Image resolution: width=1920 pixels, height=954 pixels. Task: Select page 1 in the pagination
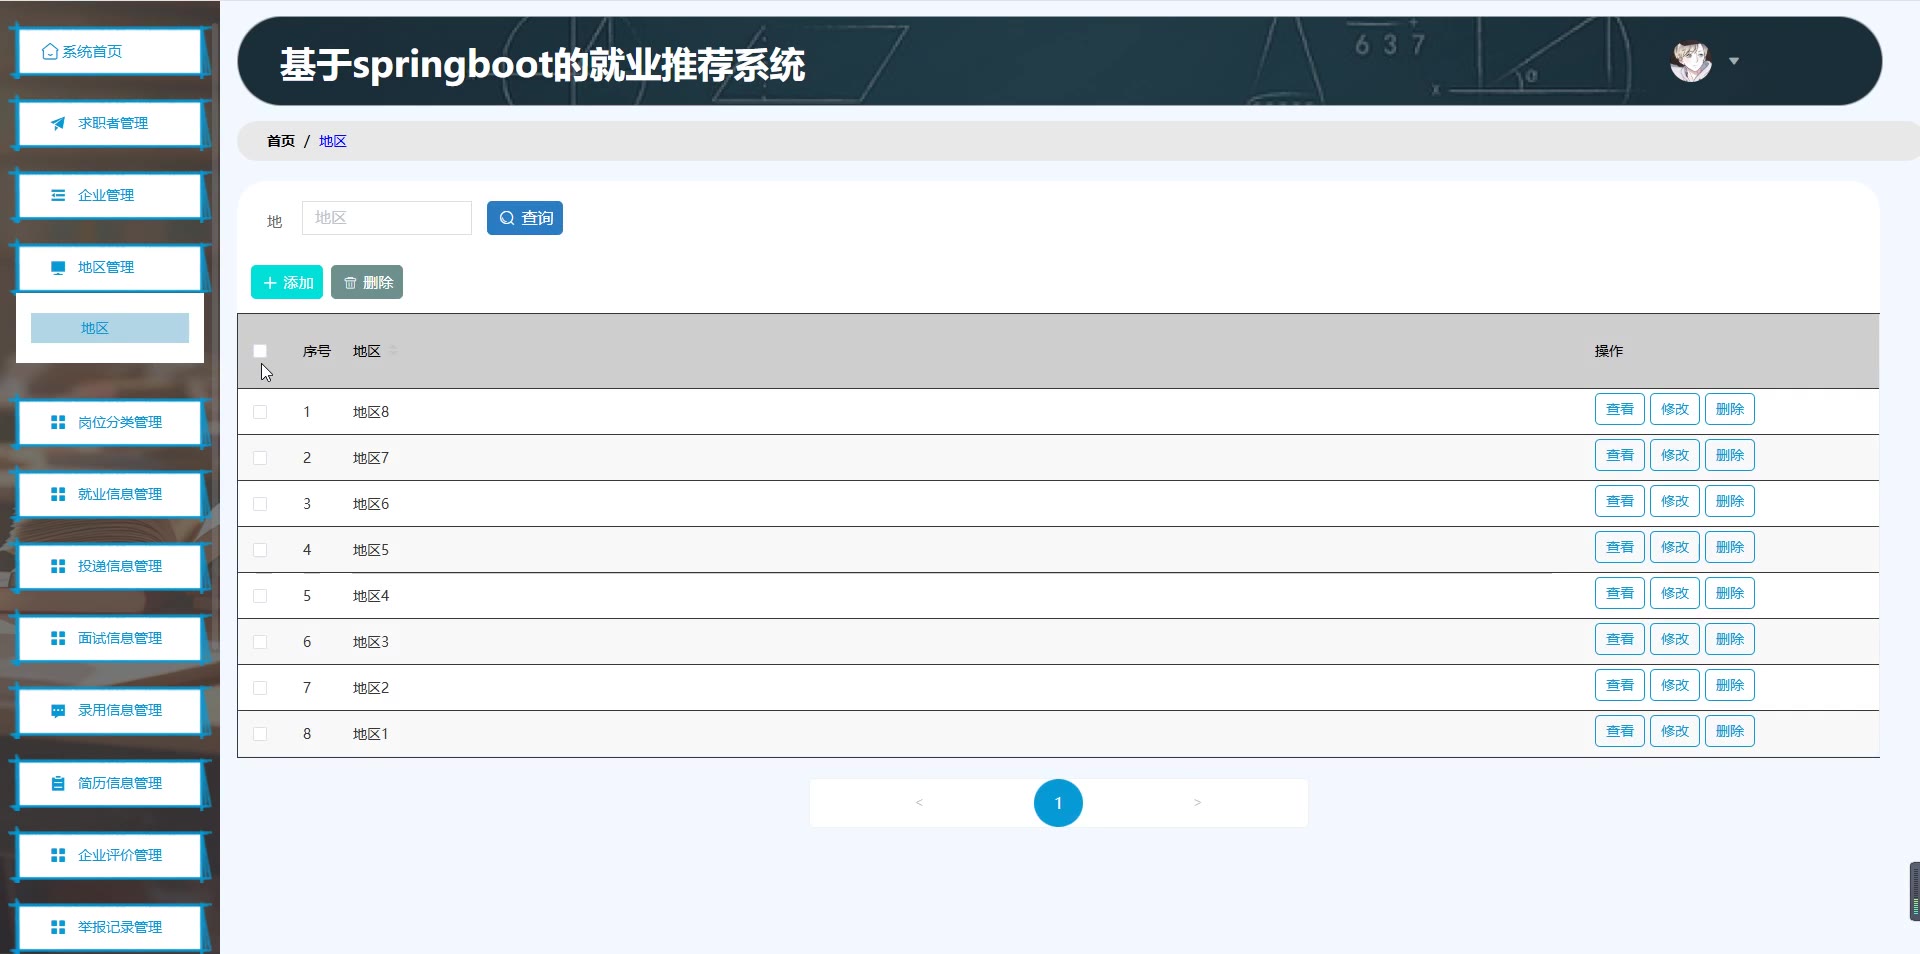[x=1058, y=803]
